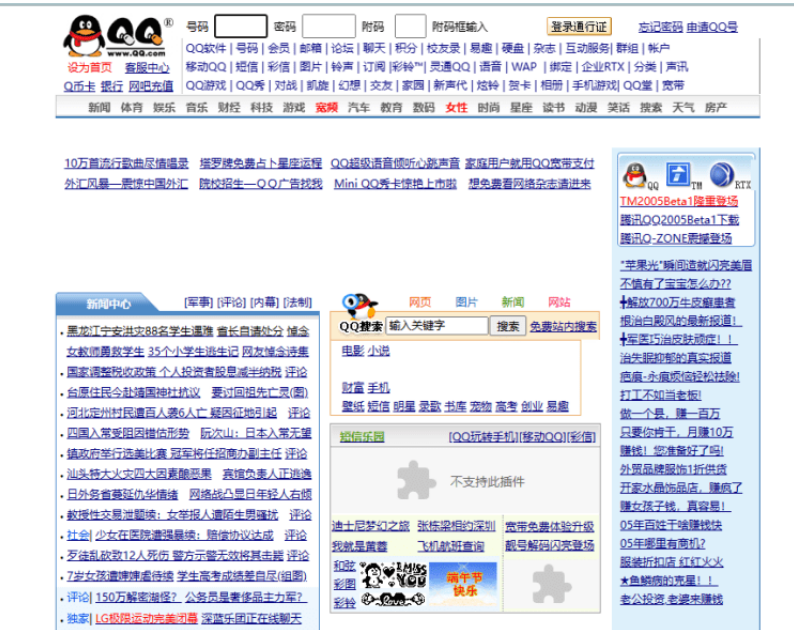Click the unsupported plugin puzzle-piece placeholder
794x630 pixels.
click(411, 480)
